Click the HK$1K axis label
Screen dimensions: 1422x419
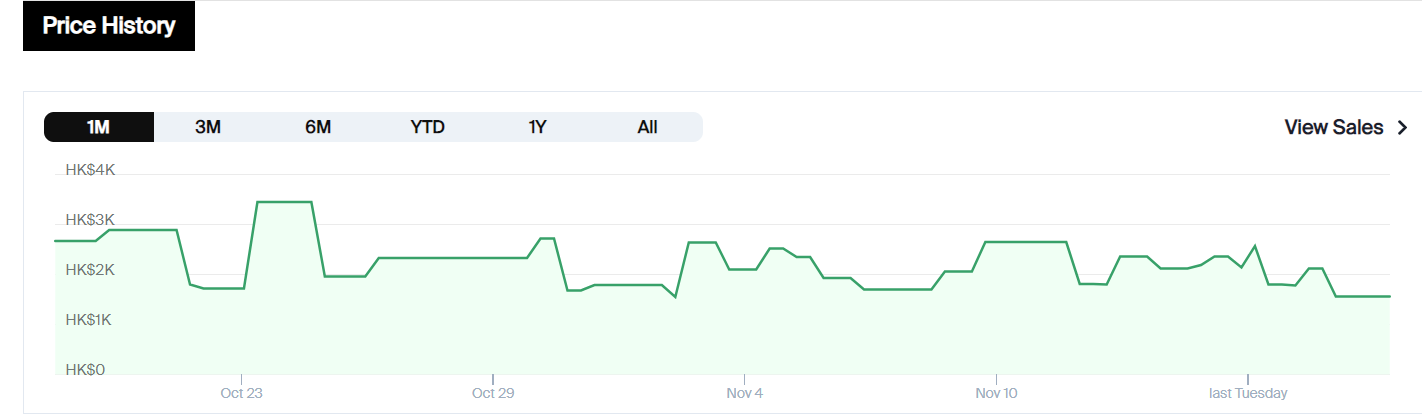click(x=90, y=320)
